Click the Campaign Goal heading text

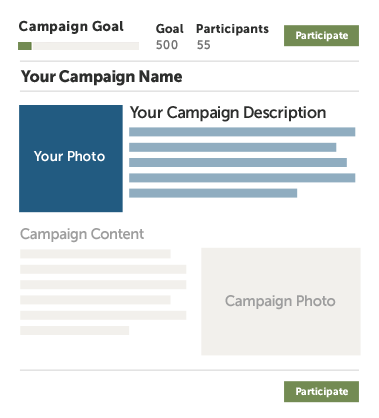click(x=71, y=27)
